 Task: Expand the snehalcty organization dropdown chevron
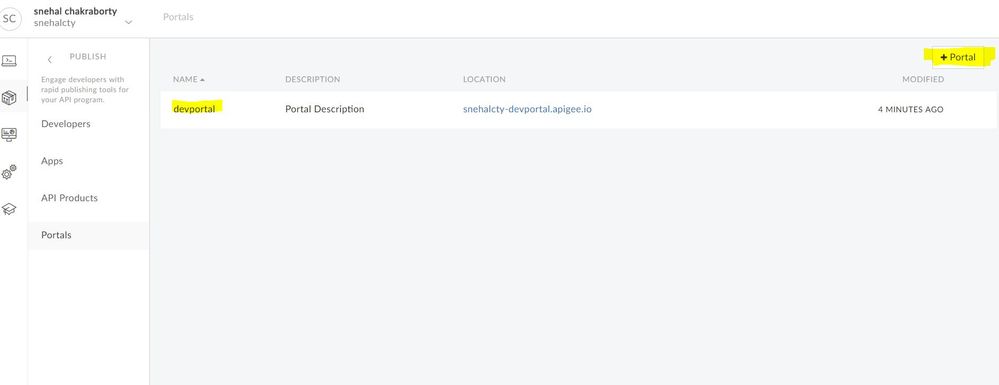click(129, 22)
